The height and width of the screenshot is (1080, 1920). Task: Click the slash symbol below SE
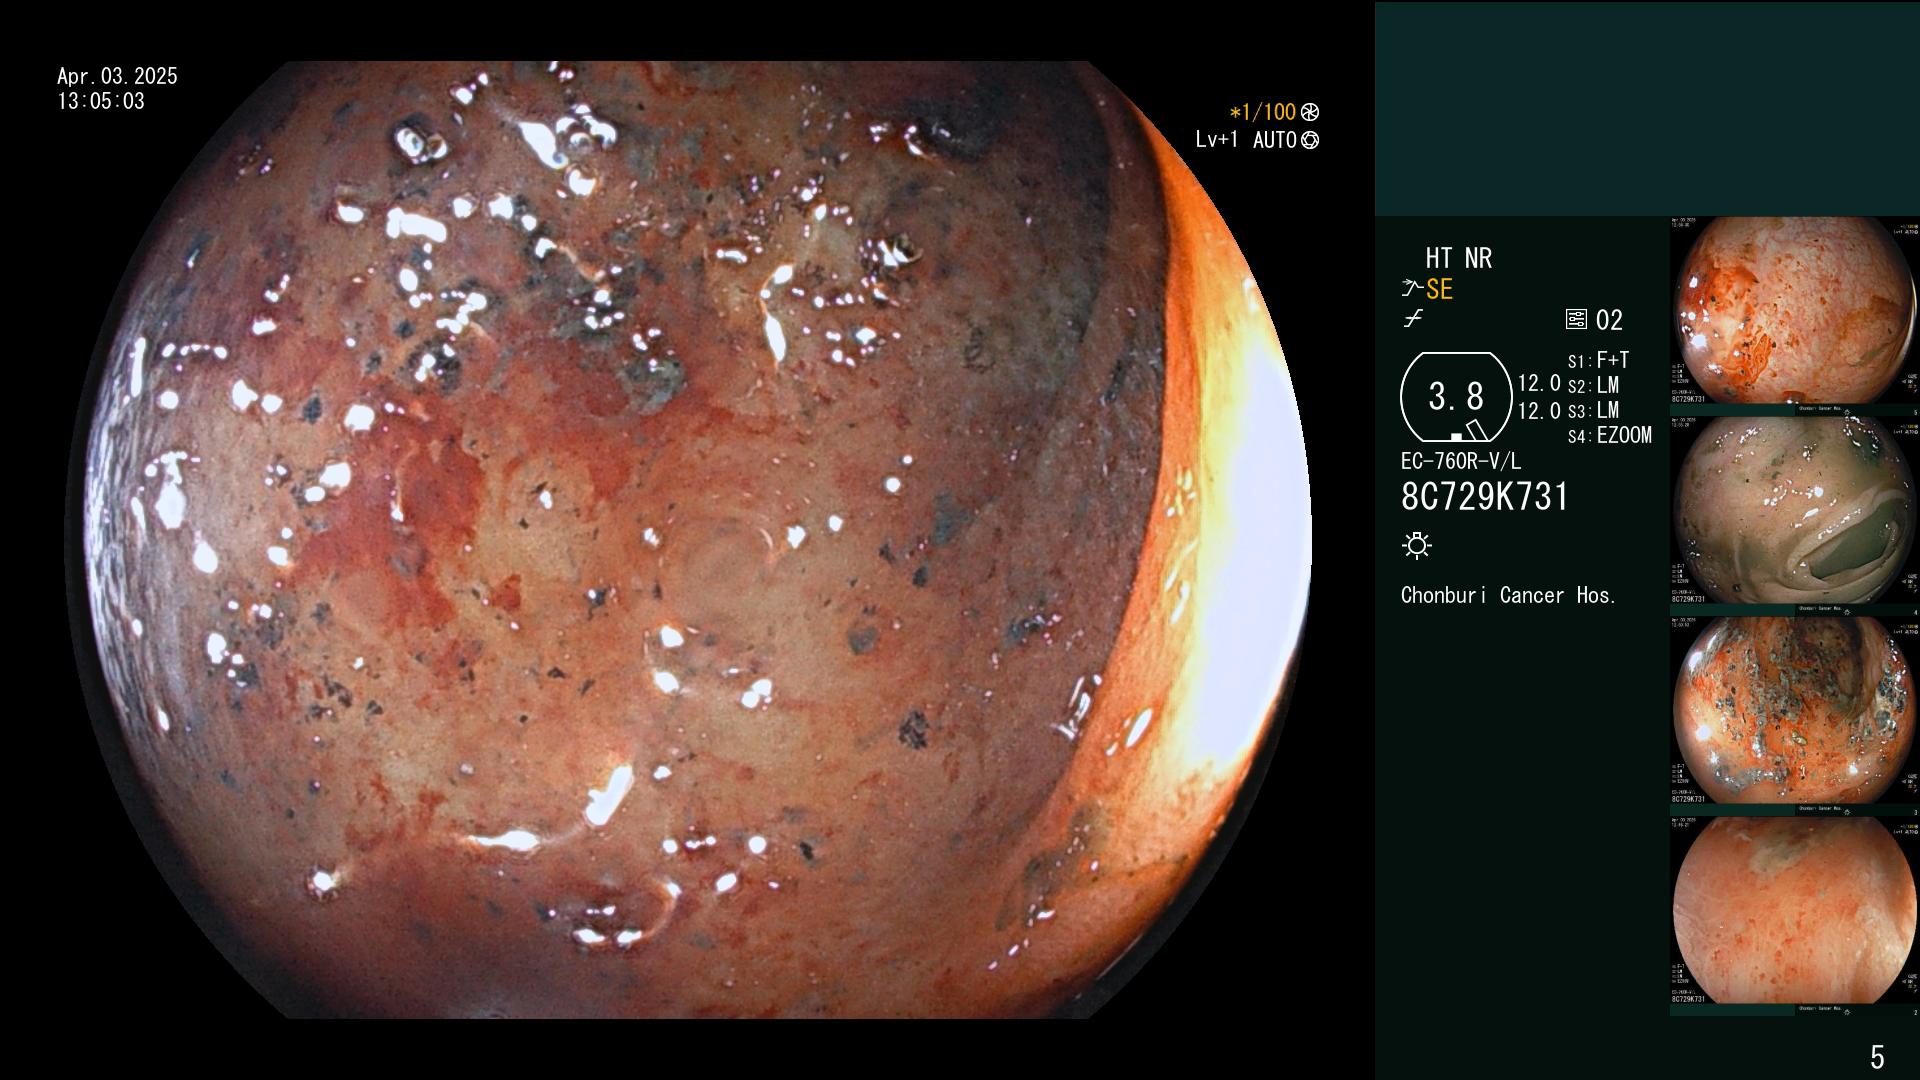click(1413, 320)
